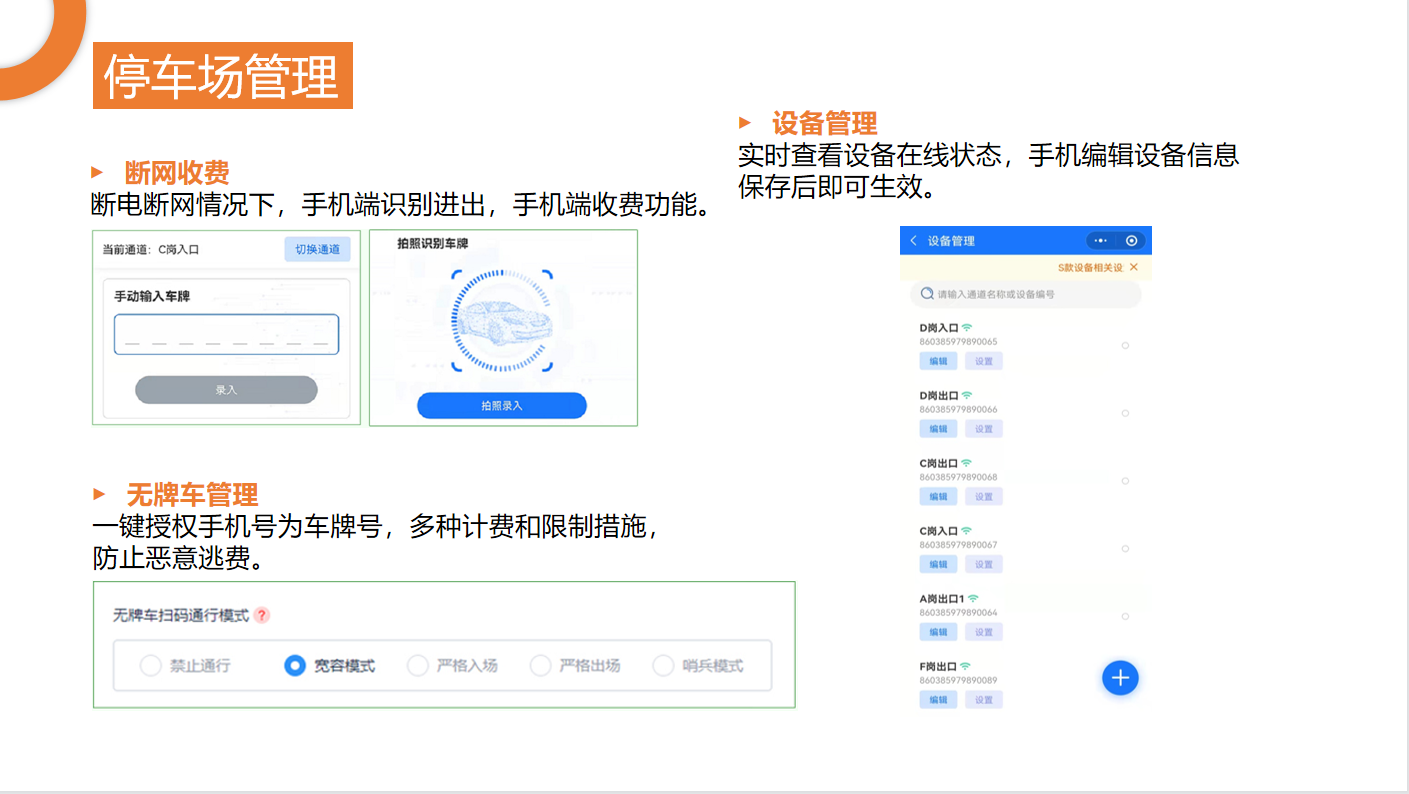Screen dimensions: 1409x794
Task: Click the 停车场管理 slide title
Action: 222,76
